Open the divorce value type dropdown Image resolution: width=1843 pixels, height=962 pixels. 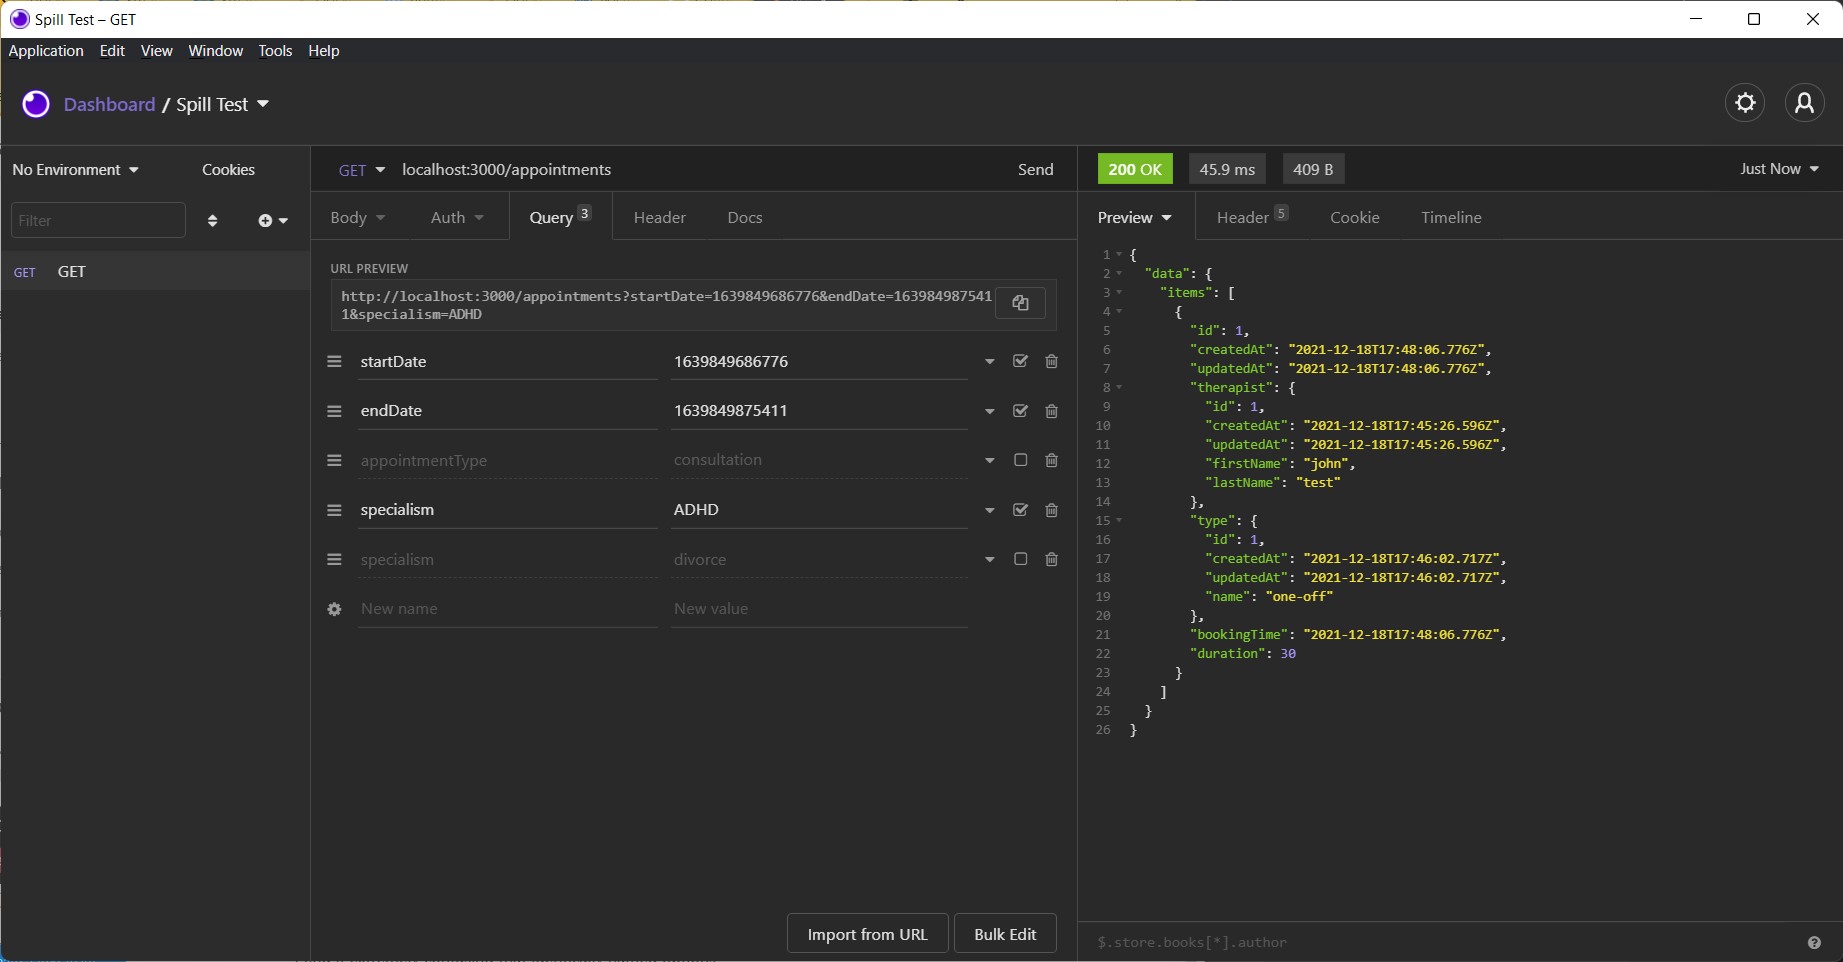click(989, 560)
